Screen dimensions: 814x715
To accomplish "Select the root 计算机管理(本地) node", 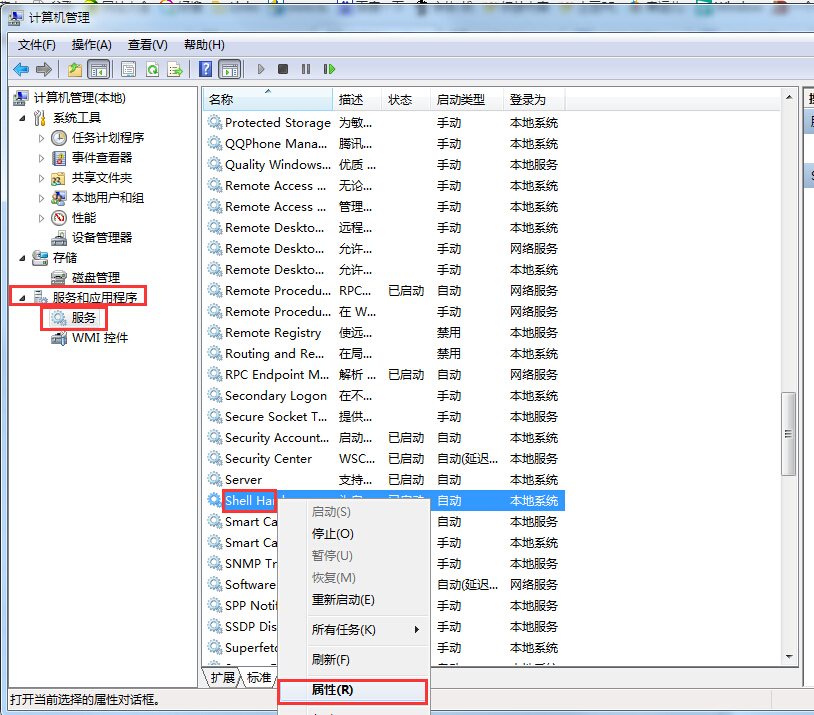I will click(x=79, y=98).
